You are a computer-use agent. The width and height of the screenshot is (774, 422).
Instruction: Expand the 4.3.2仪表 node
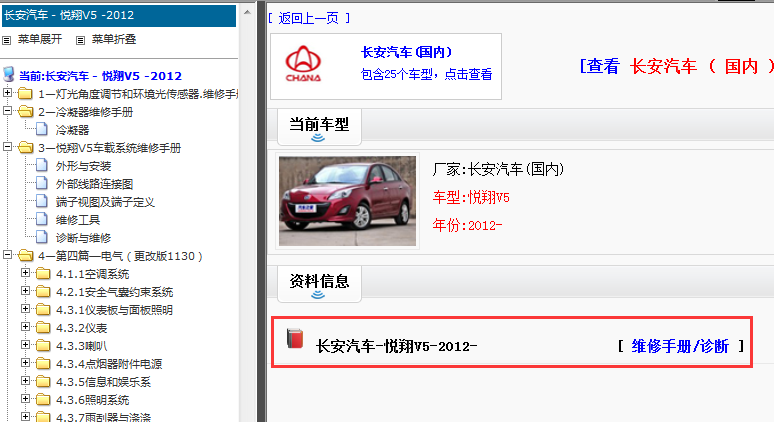click(25, 327)
